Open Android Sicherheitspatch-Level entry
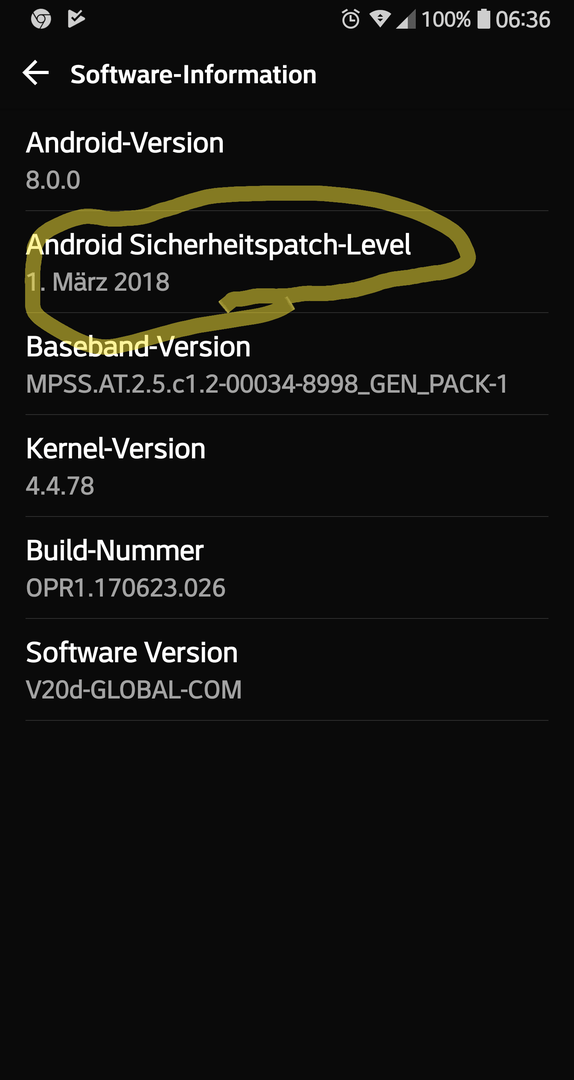The image size is (574, 1080). [x=287, y=262]
